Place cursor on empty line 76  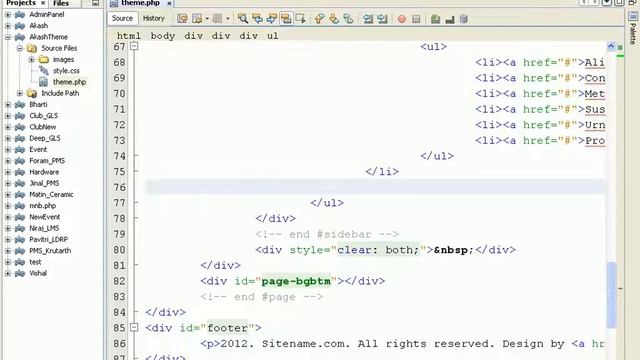point(375,187)
